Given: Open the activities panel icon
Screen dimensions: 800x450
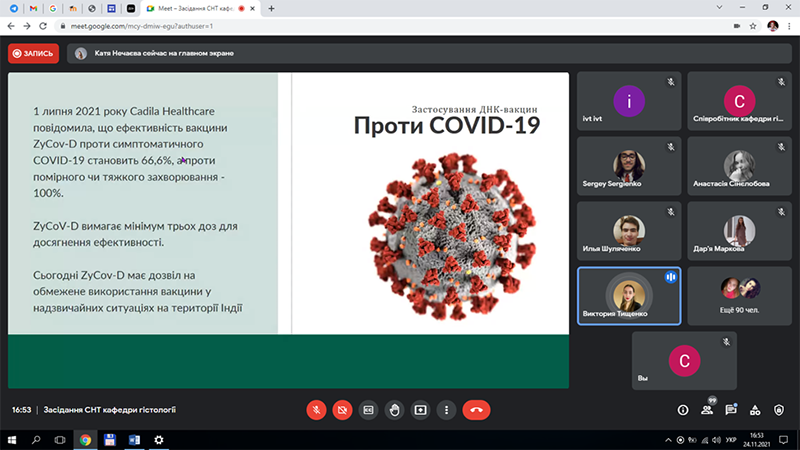Looking at the screenshot, I should [755, 409].
